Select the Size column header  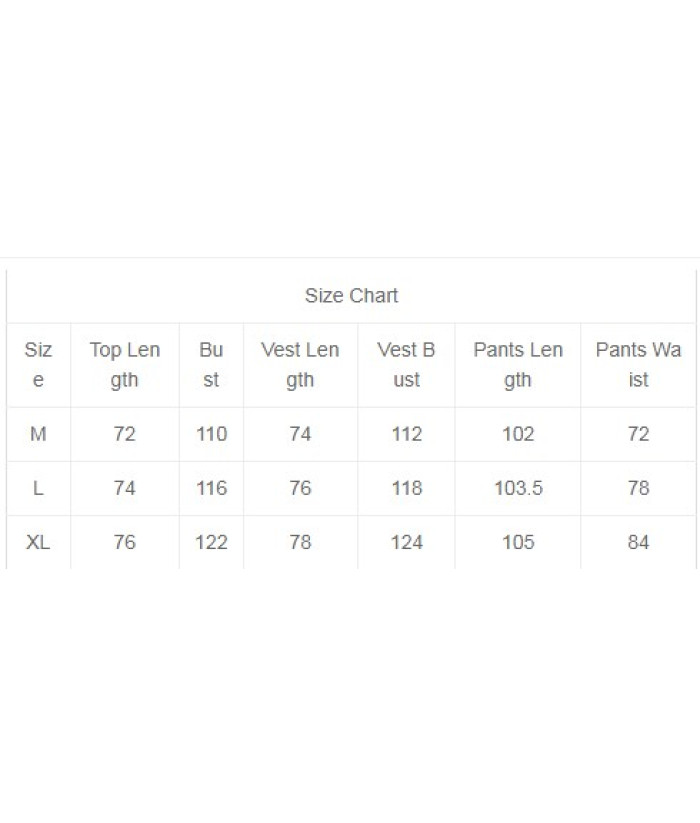click(x=38, y=365)
